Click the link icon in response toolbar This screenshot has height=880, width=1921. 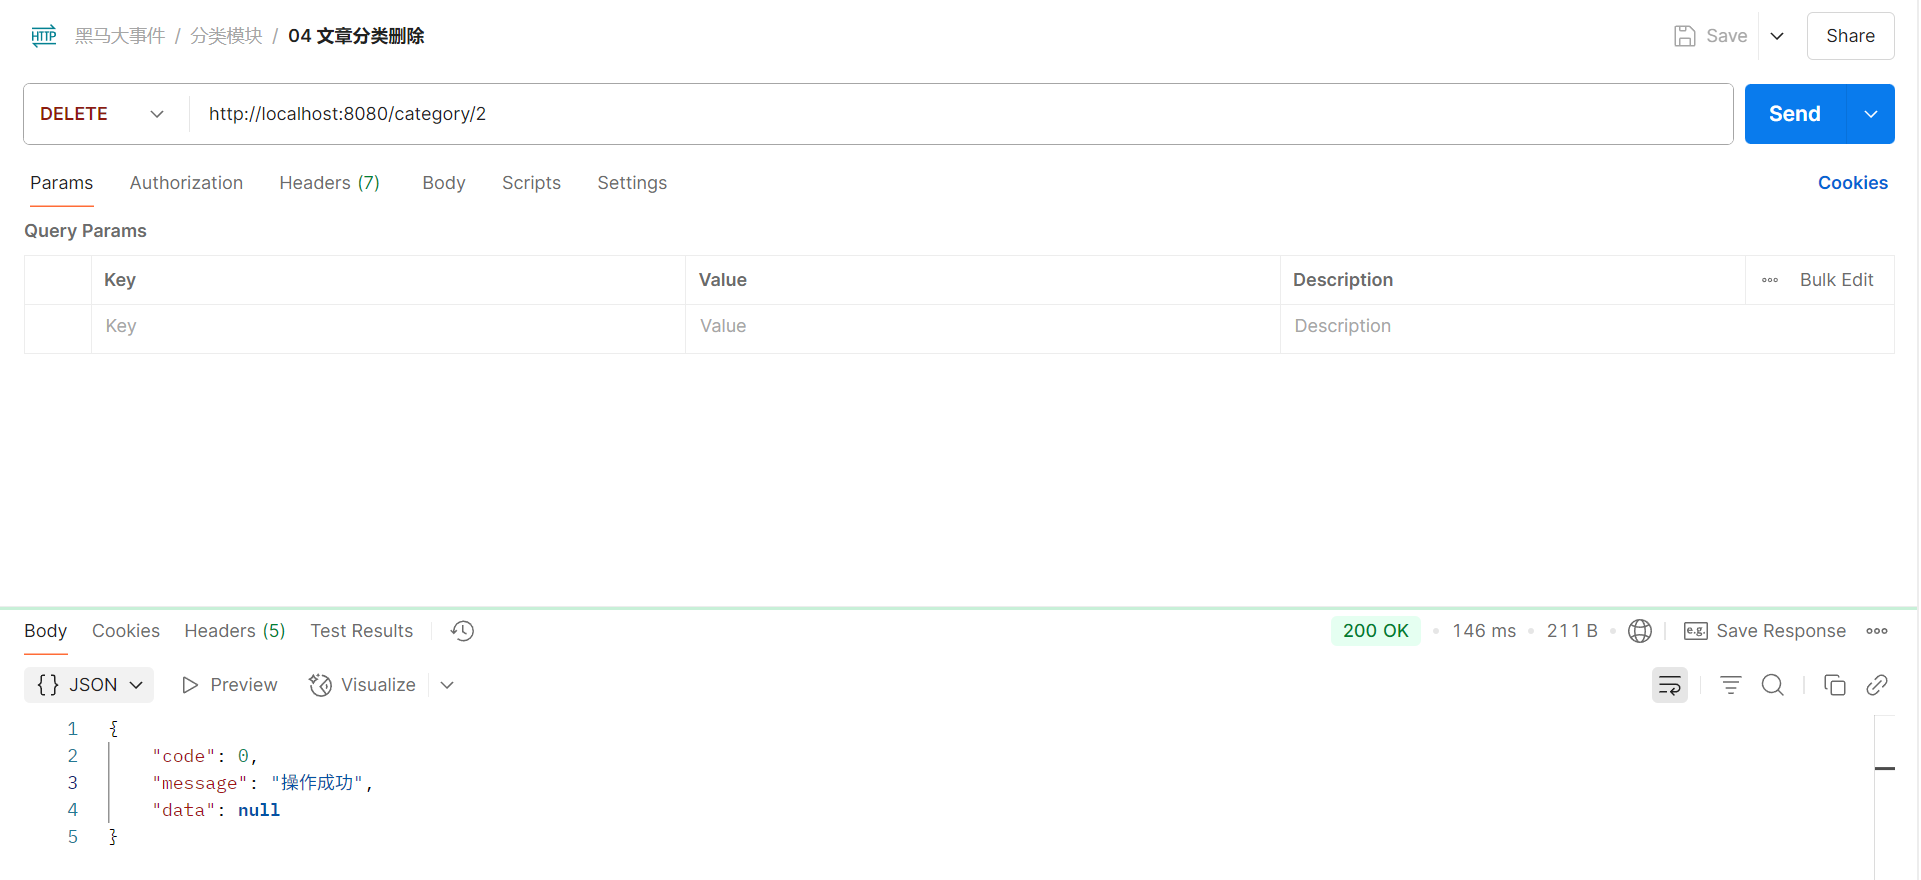click(x=1876, y=685)
